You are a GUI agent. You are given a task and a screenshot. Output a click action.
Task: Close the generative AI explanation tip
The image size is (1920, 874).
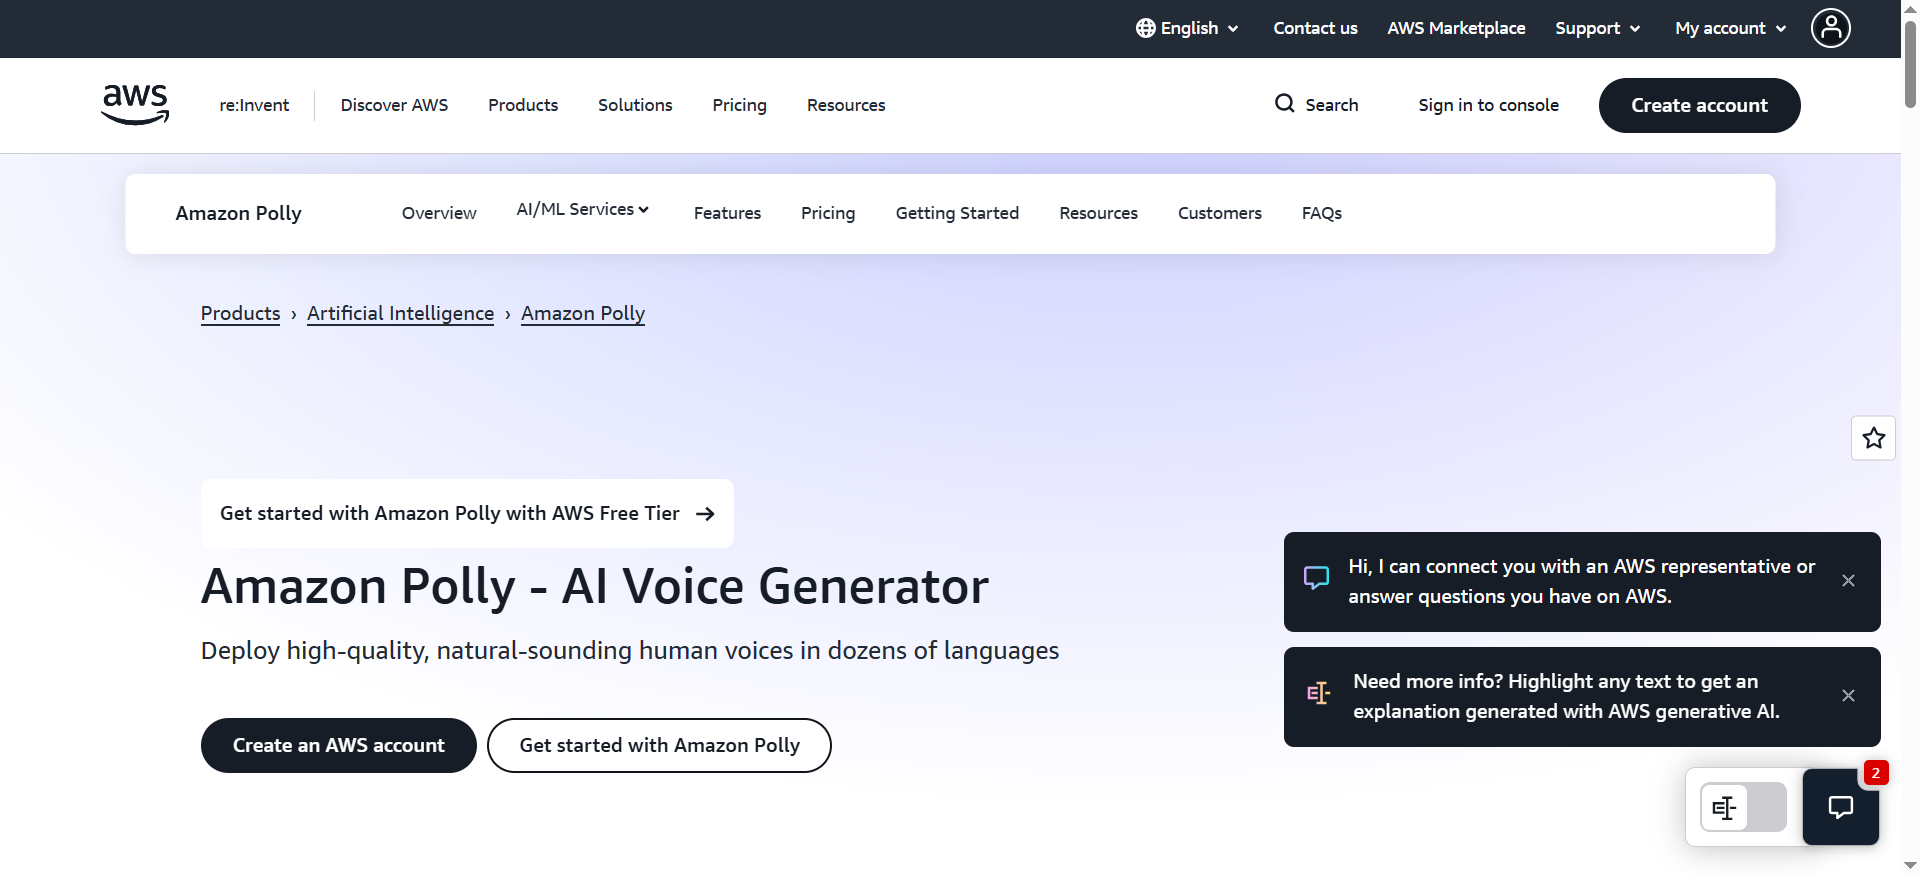(x=1848, y=696)
